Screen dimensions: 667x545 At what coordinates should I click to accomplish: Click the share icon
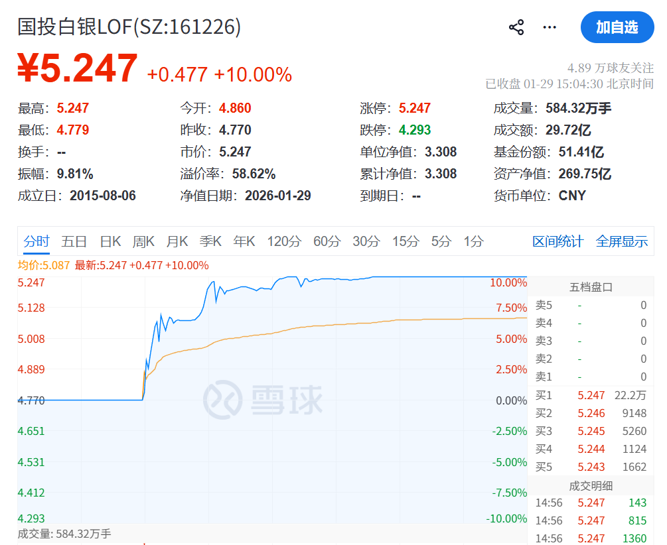tap(516, 27)
